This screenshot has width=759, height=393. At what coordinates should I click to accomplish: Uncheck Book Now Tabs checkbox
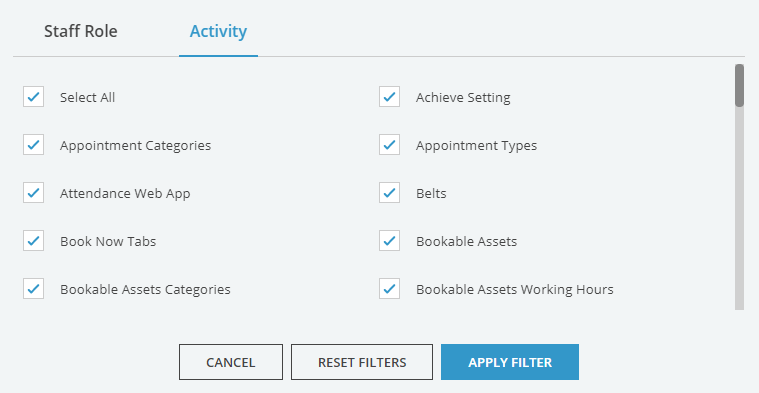pos(33,241)
